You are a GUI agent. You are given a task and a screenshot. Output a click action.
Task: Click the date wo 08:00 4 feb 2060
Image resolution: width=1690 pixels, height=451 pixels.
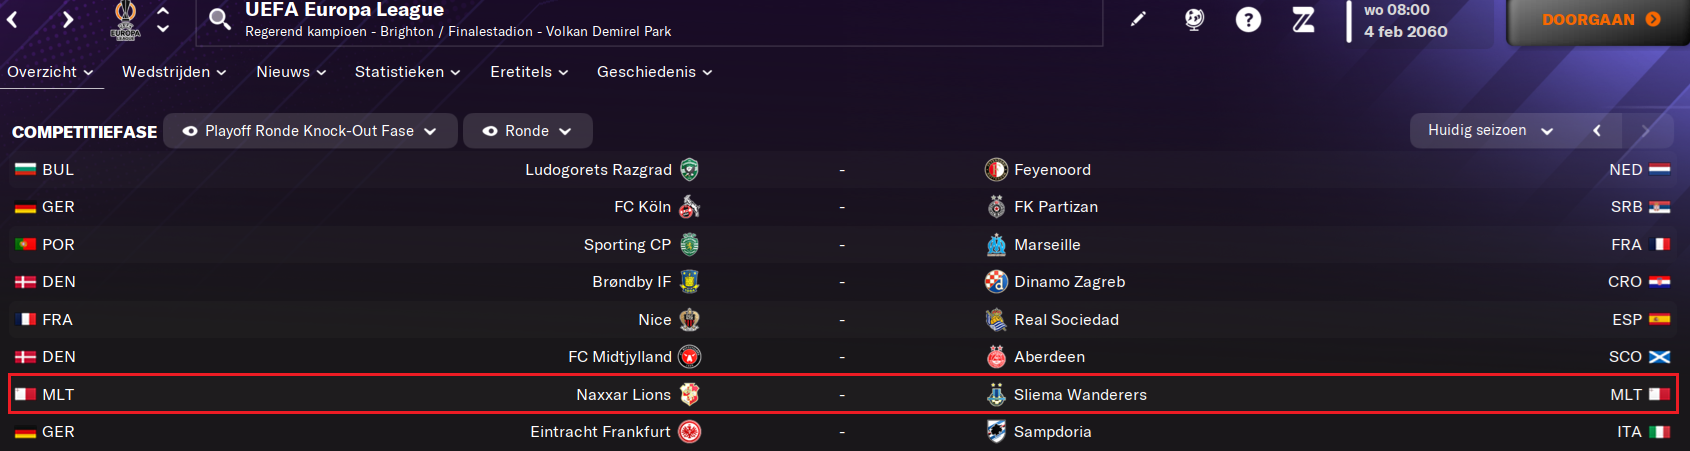(x=1405, y=21)
